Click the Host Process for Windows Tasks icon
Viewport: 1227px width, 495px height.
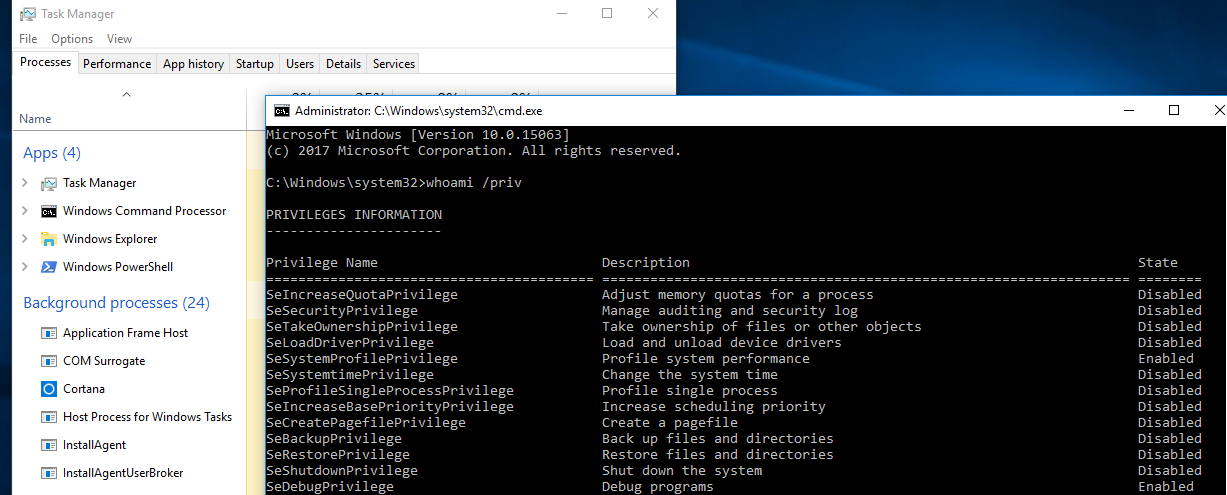tap(49, 417)
